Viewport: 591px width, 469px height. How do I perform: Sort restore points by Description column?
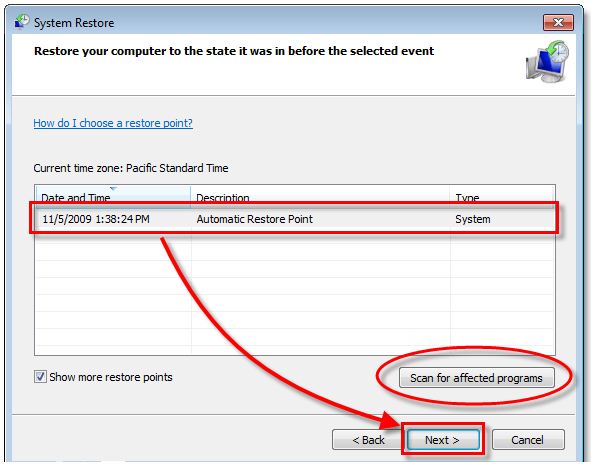(320, 197)
